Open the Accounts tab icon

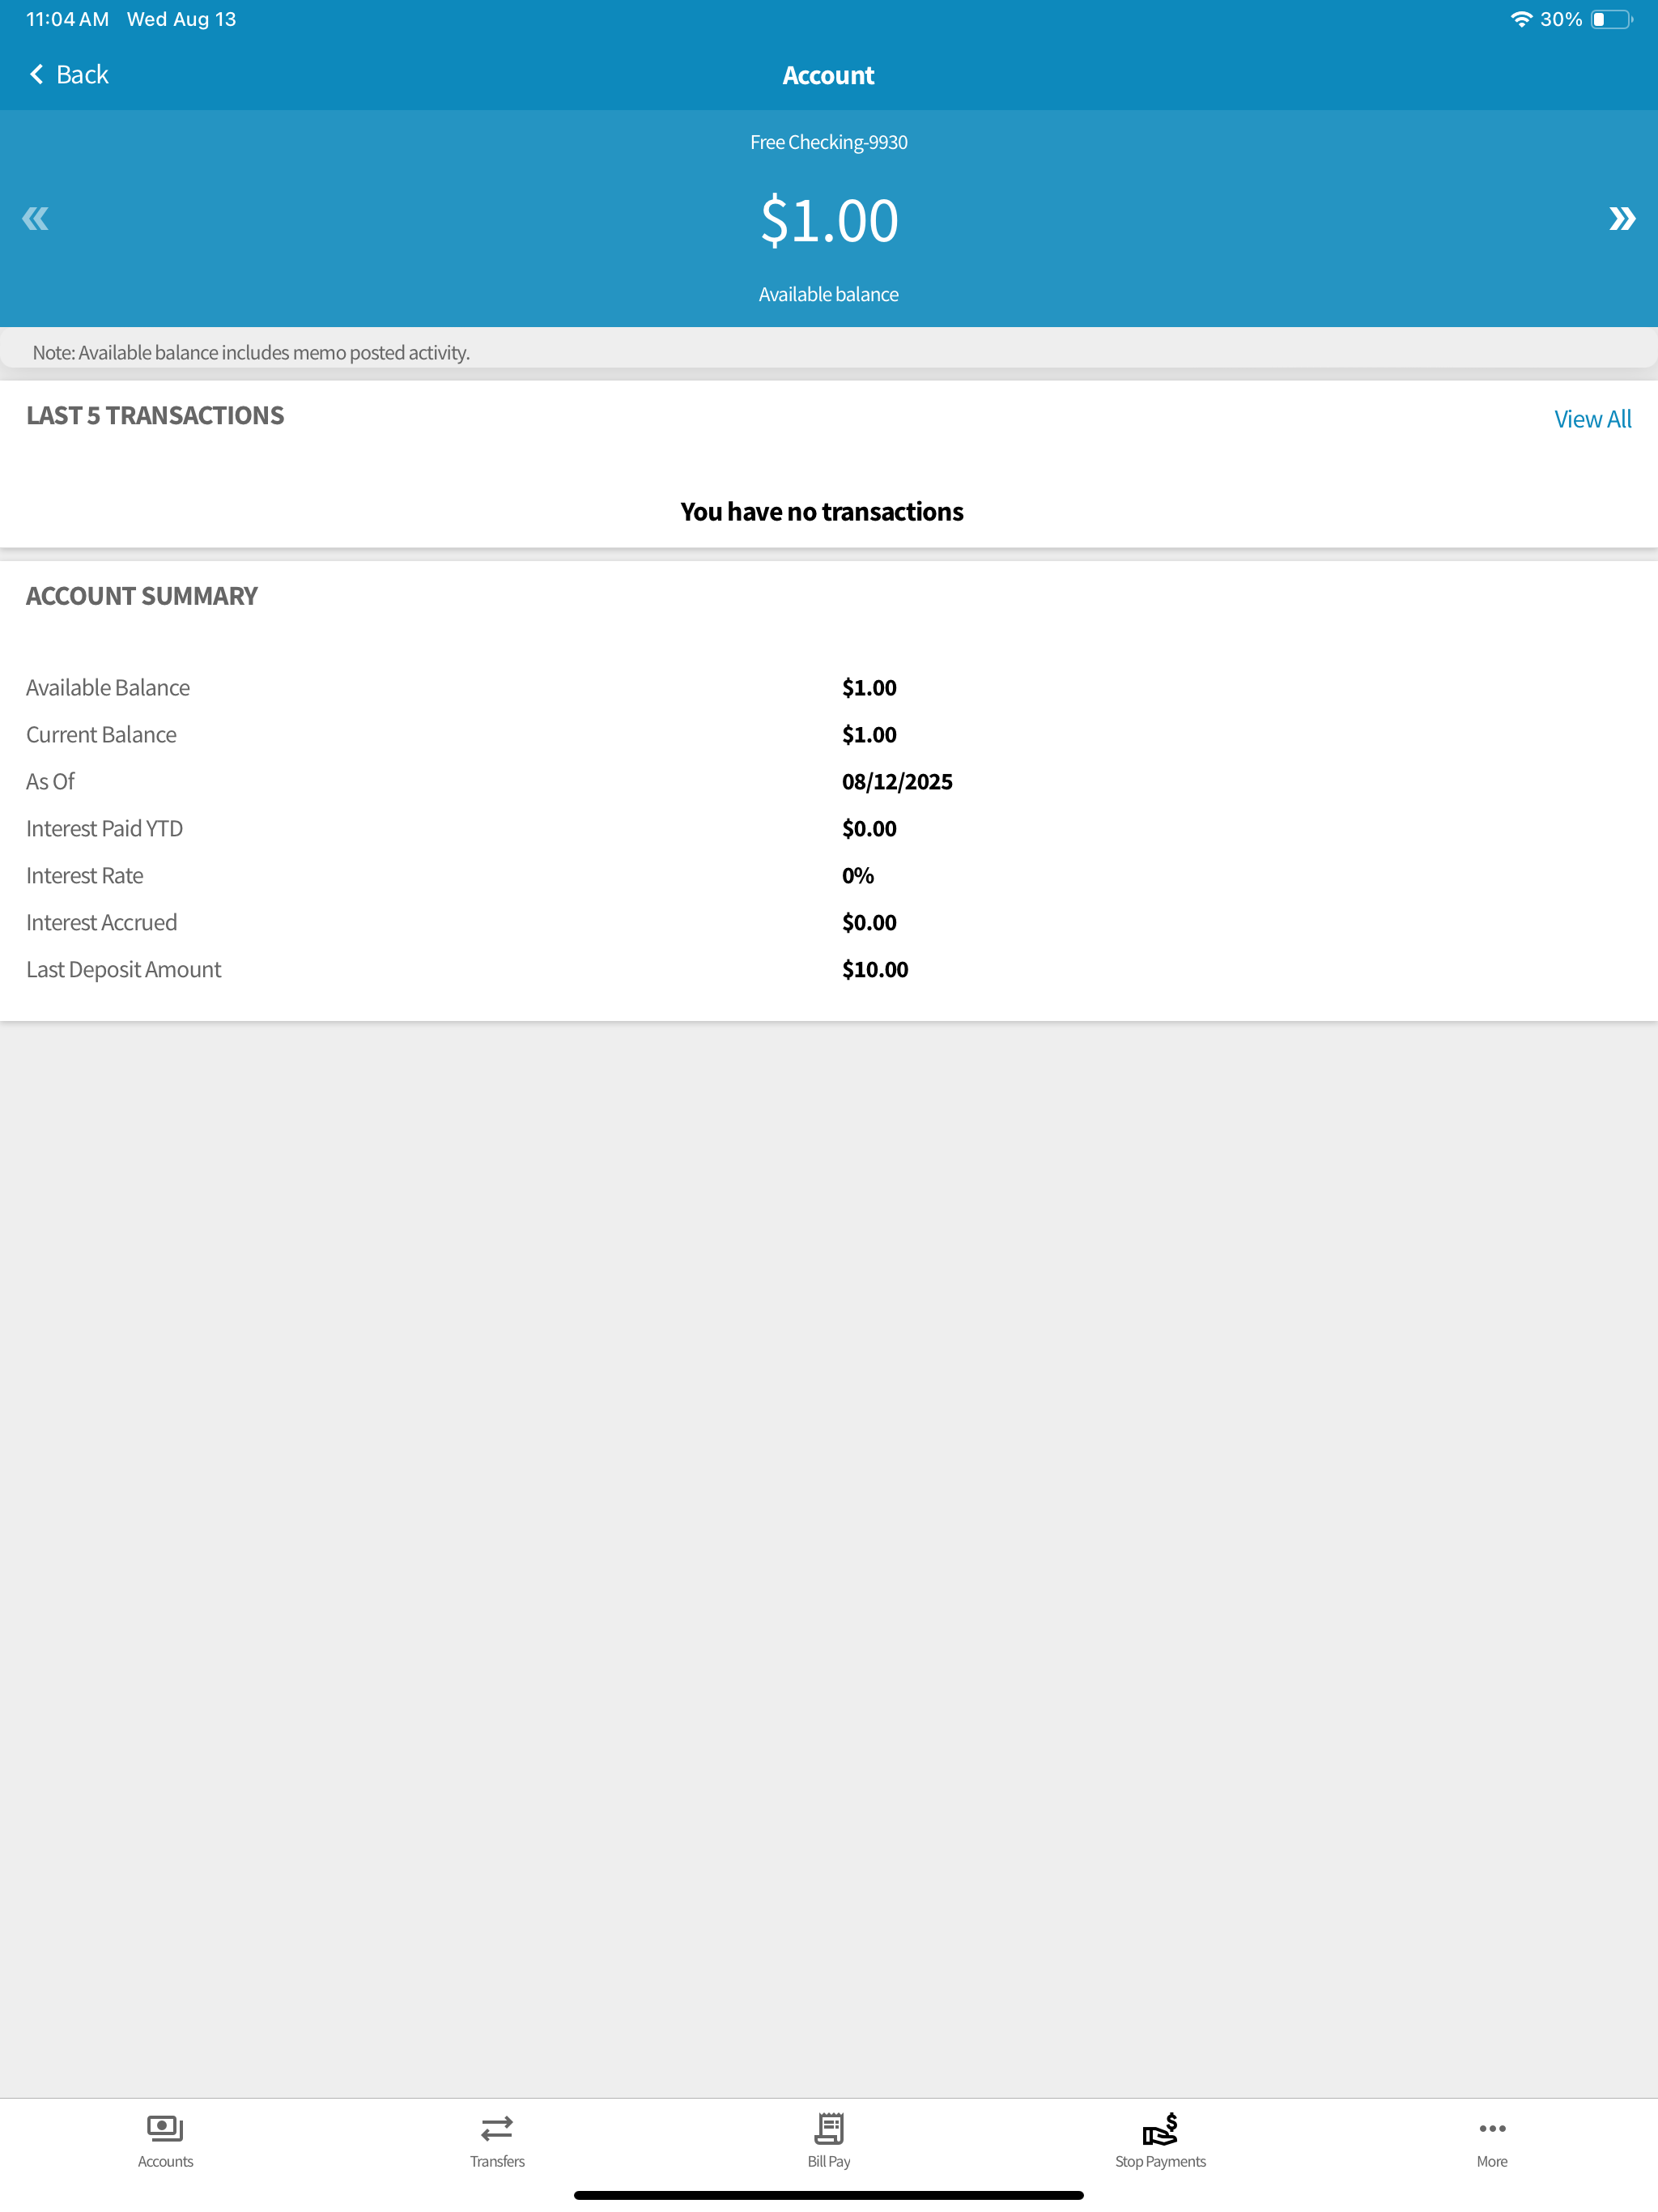(x=165, y=2128)
